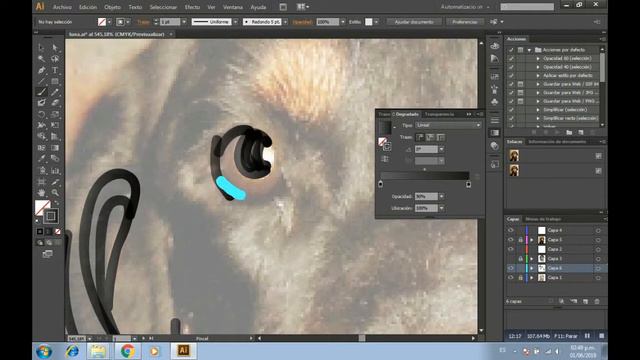The image size is (640, 360).
Task: Toggle the lock on Capa 5
Action: tap(520, 240)
